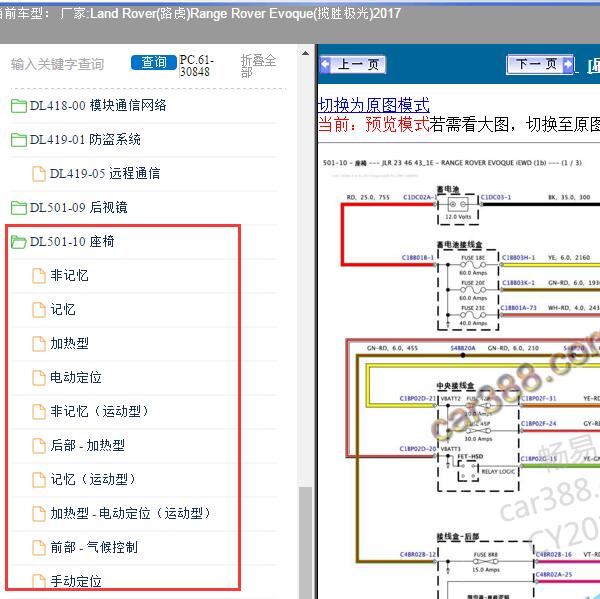Screen dimensions: 600x599
Task: Click connector label C1DC03-1
Action: pyautogui.click(x=496, y=197)
